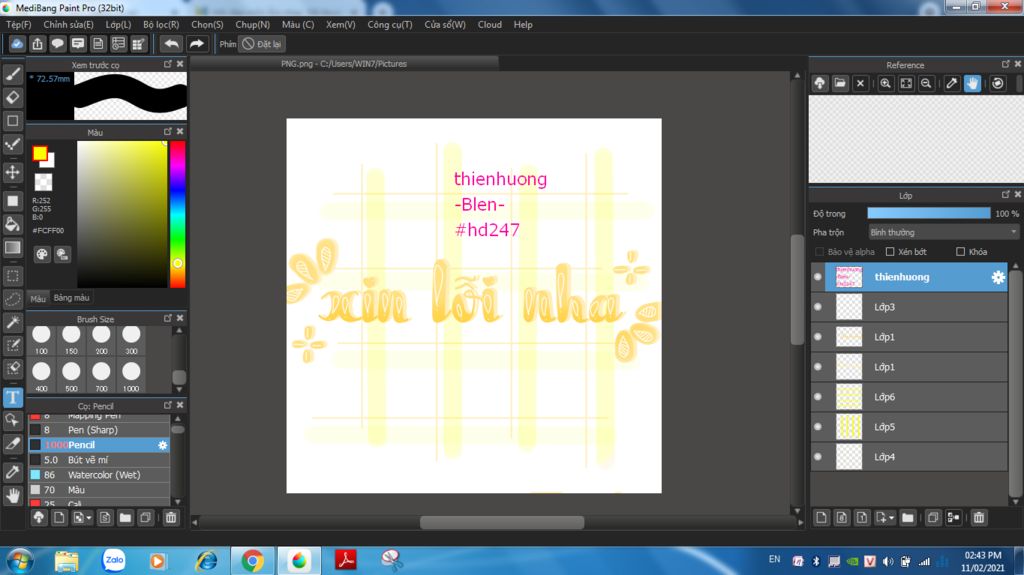This screenshot has height=575, width=1024.
Task: Select the Pen (Sharp) brush
Action: [99, 430]
